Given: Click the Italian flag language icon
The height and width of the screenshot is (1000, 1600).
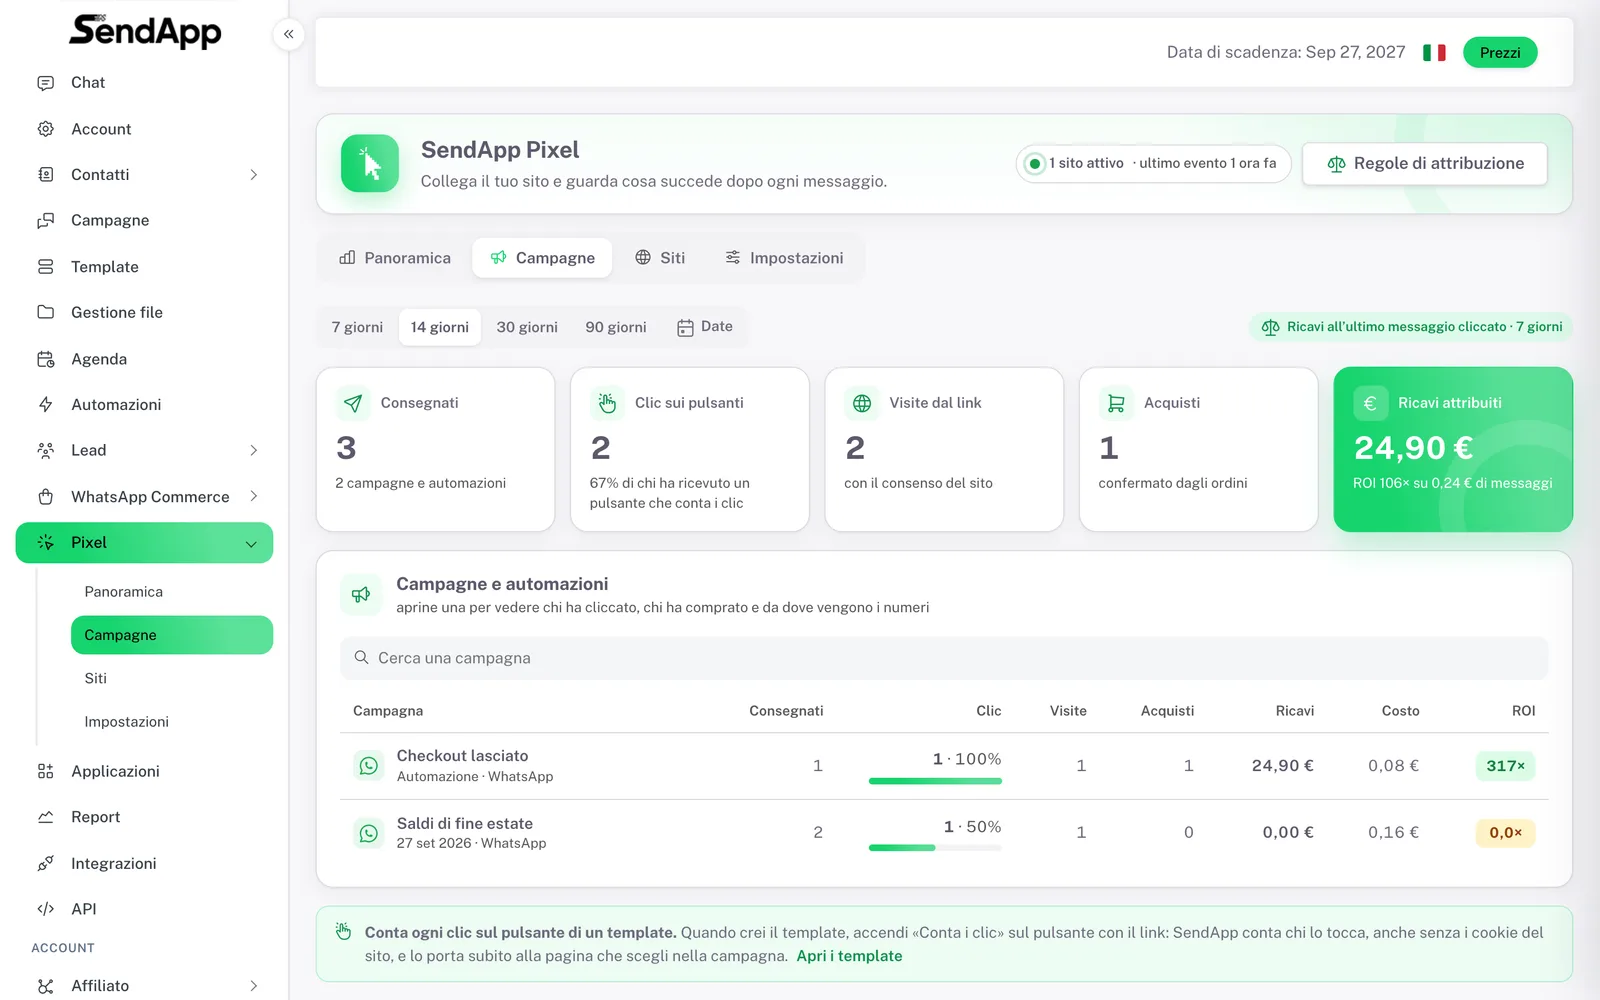Looking at the screenshot, I should (x=1434, y=52).
